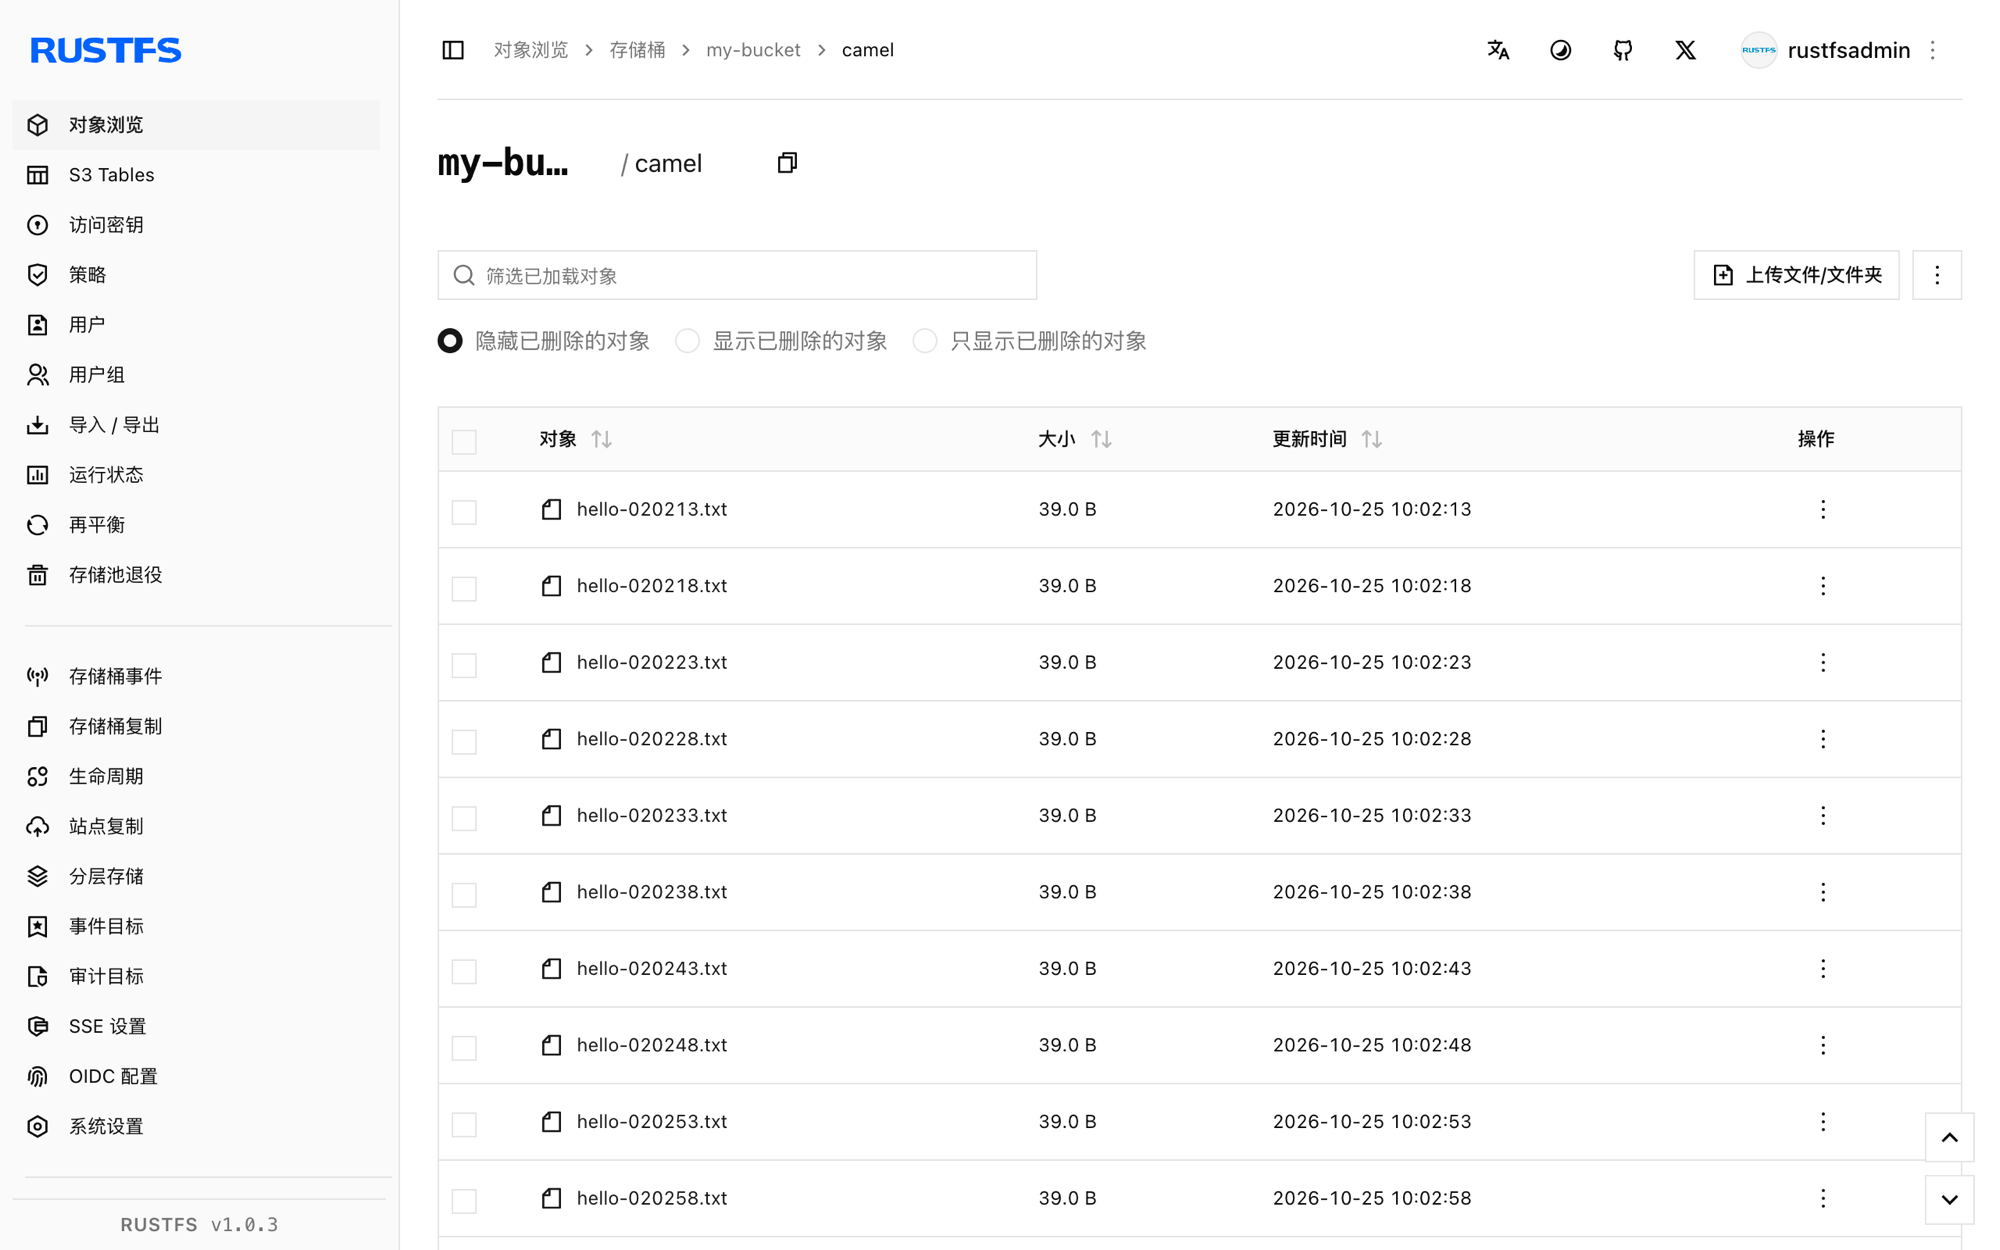Click the RUSTFS logo

[x=105, y=50]
